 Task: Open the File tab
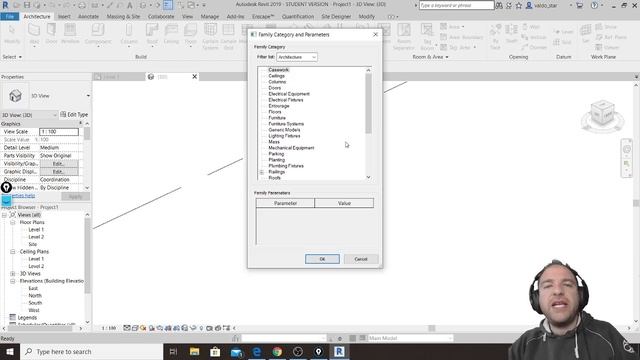point(10,16)
